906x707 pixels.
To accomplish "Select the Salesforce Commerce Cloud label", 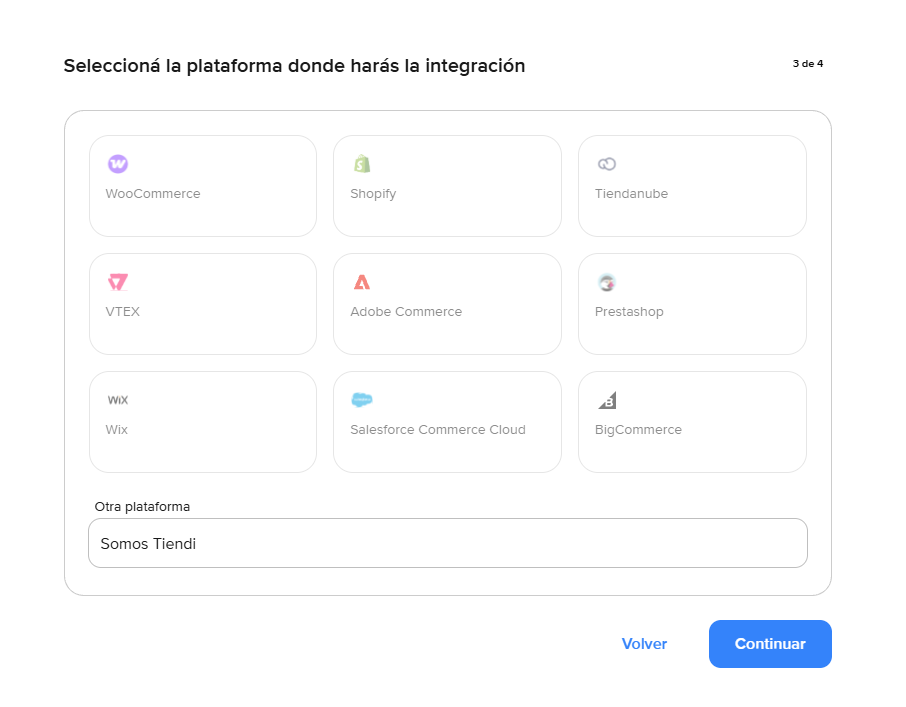I will click(x=438, y=430).
